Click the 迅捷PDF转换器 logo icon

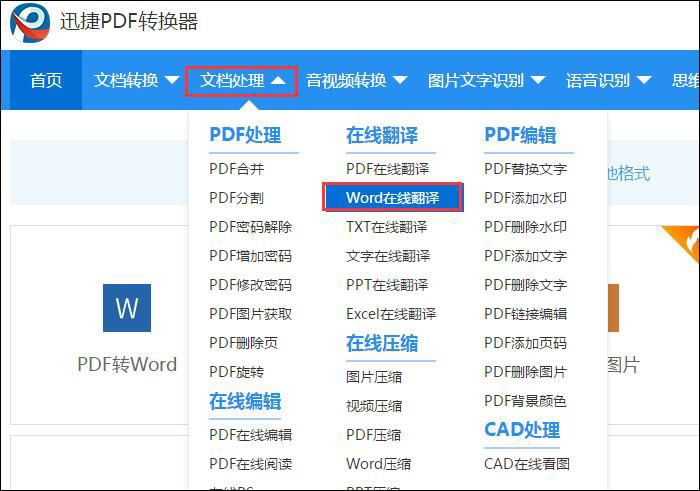coord(30,23)
